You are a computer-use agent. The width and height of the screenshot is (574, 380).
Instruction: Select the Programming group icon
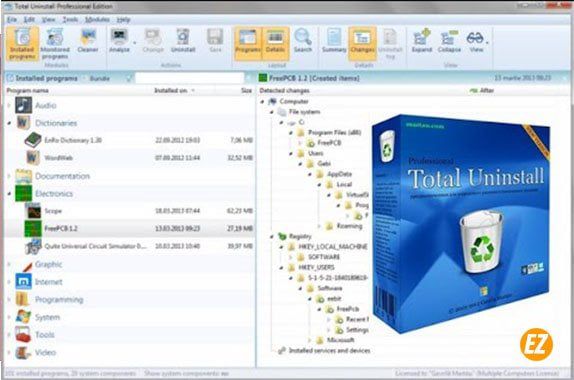(23, 299)
